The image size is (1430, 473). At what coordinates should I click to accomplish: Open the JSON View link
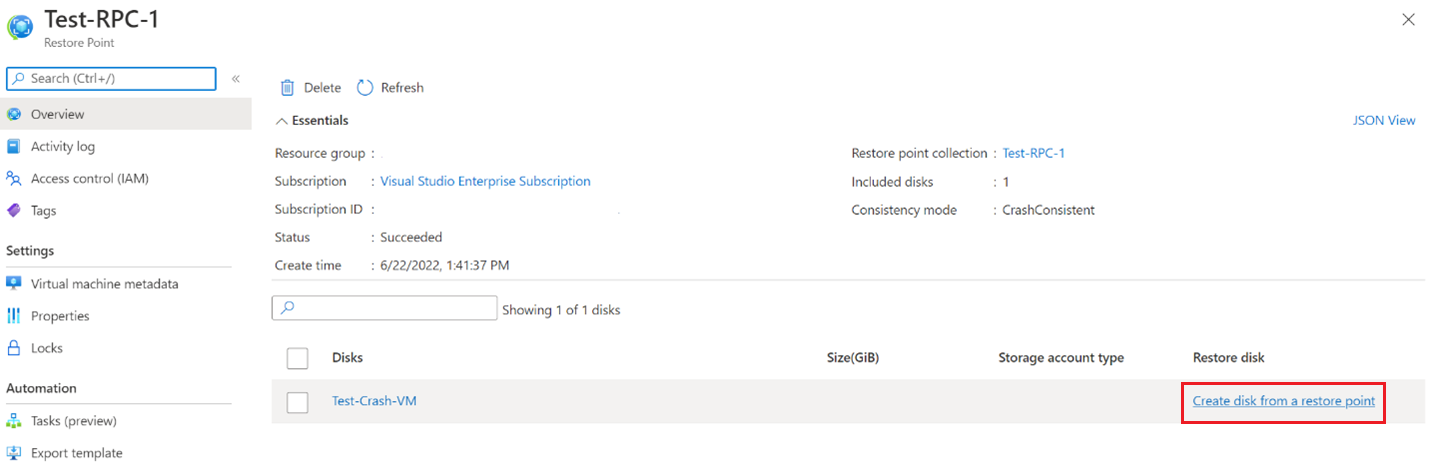tap(1384, 121)
